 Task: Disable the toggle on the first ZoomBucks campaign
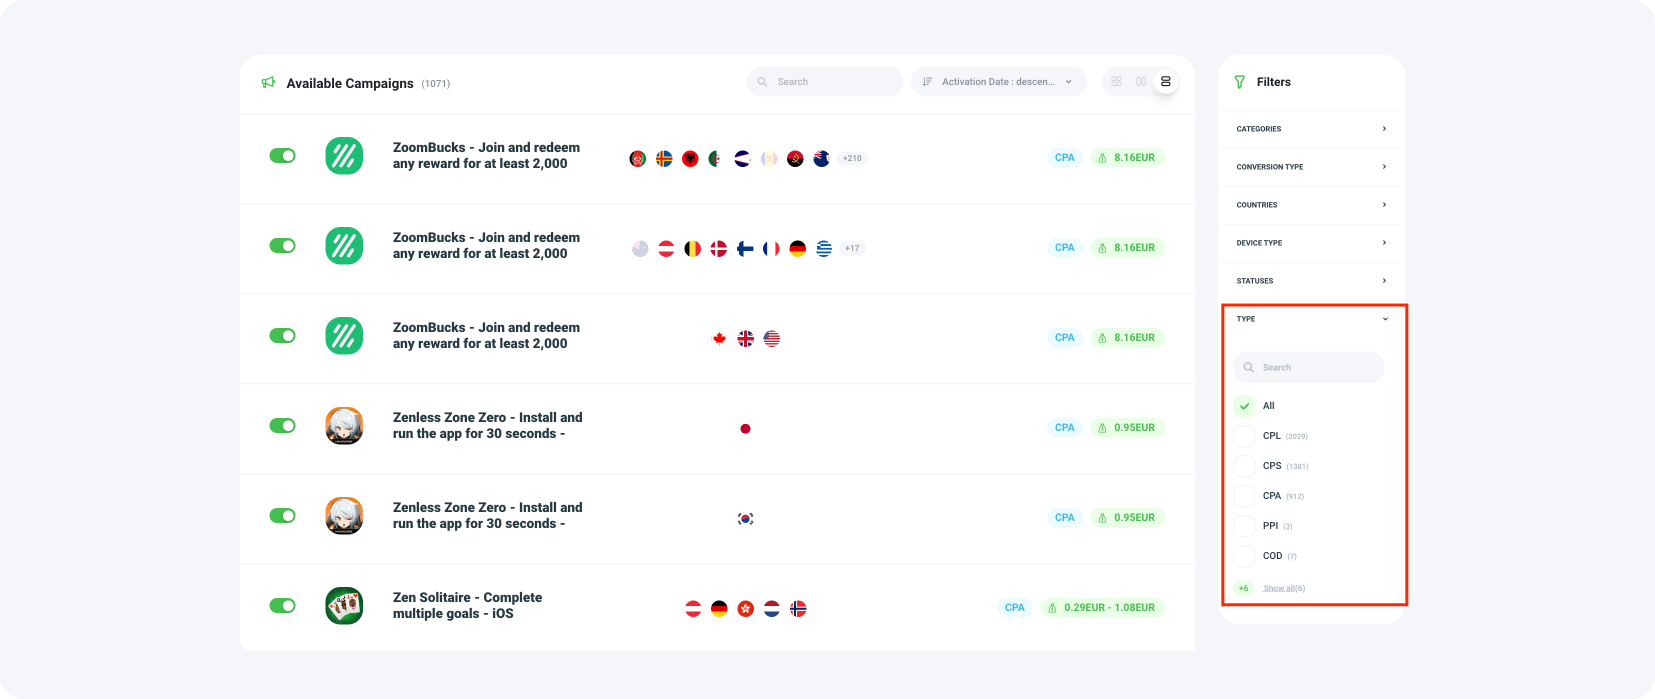[x=283, y=157]
